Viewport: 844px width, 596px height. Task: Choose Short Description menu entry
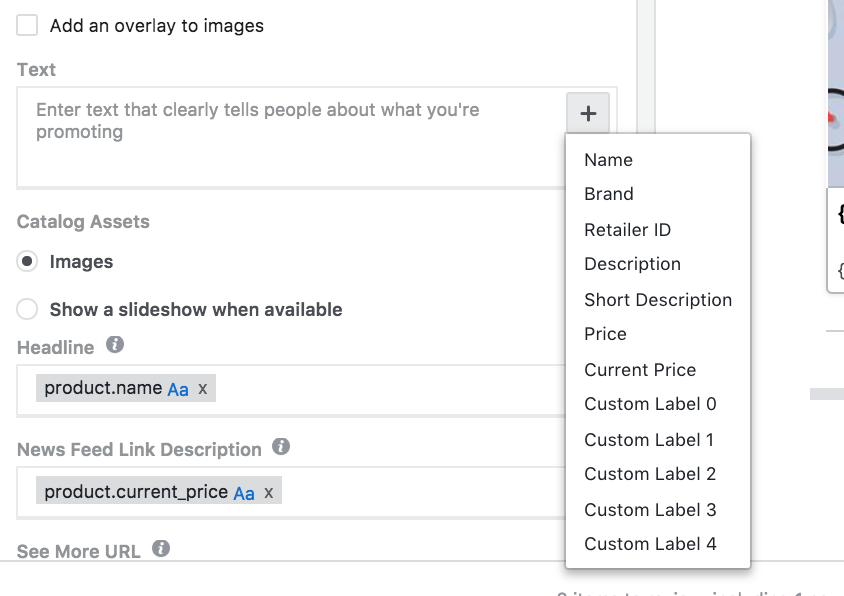(x=658, y=300)
